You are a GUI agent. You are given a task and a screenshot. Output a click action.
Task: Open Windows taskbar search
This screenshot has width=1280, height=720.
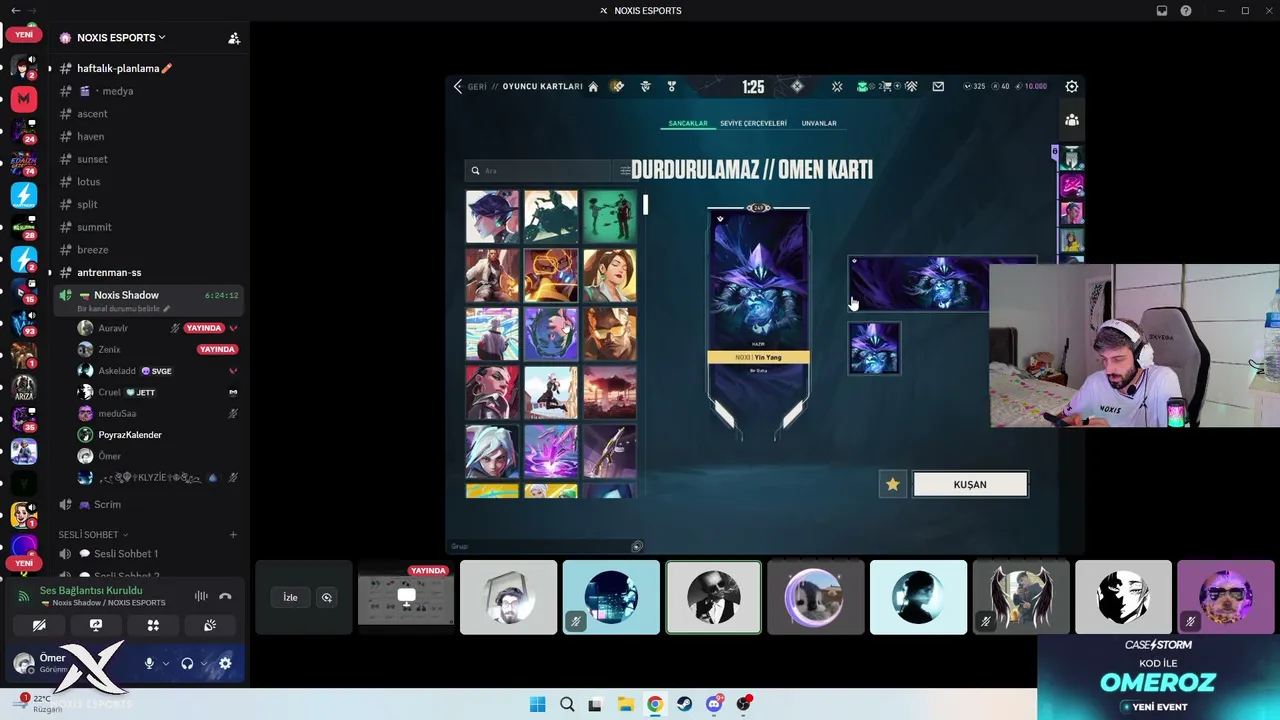pyautogui.click(x=567, y=704)
